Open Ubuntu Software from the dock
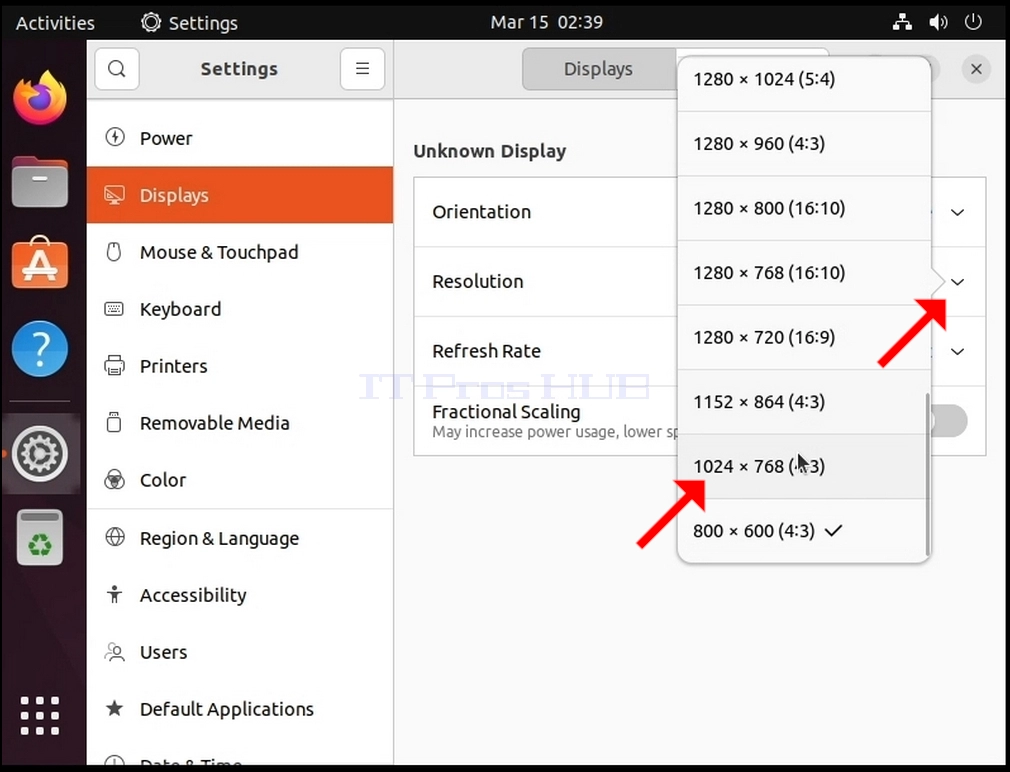This screenshot has height=772, width=1010. coord(40,263)
